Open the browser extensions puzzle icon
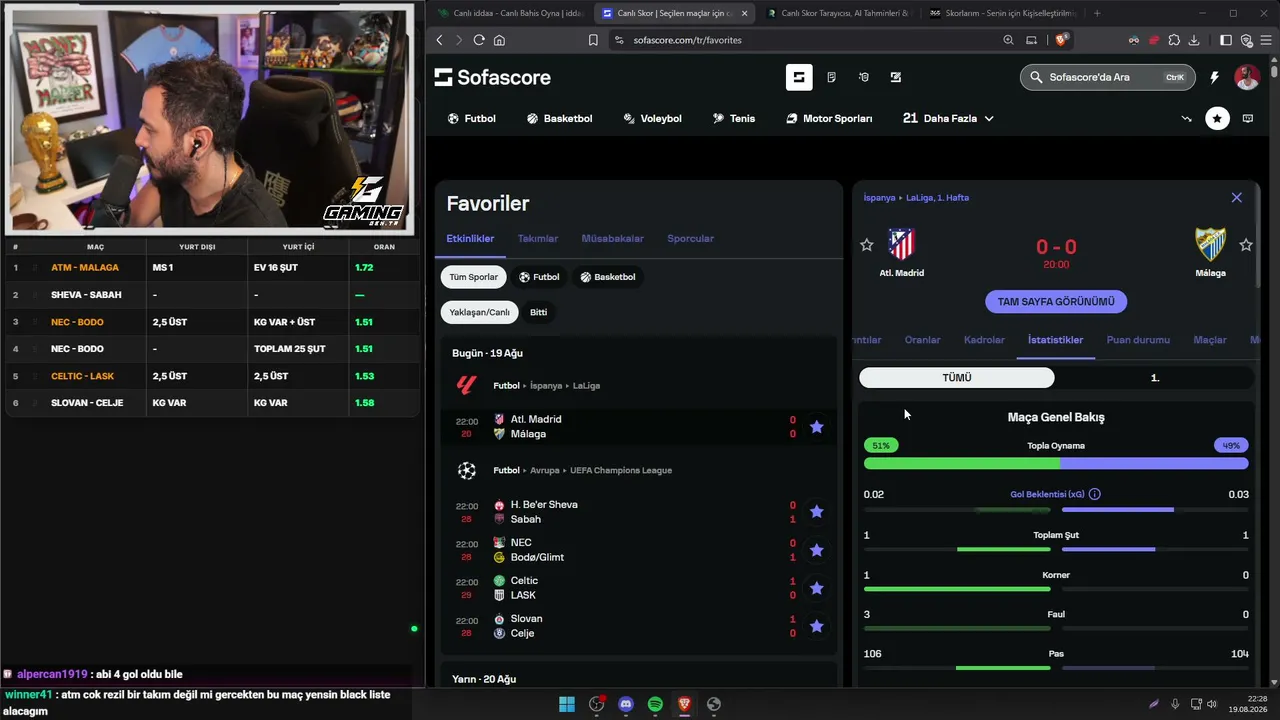 tap(1174, 40)
